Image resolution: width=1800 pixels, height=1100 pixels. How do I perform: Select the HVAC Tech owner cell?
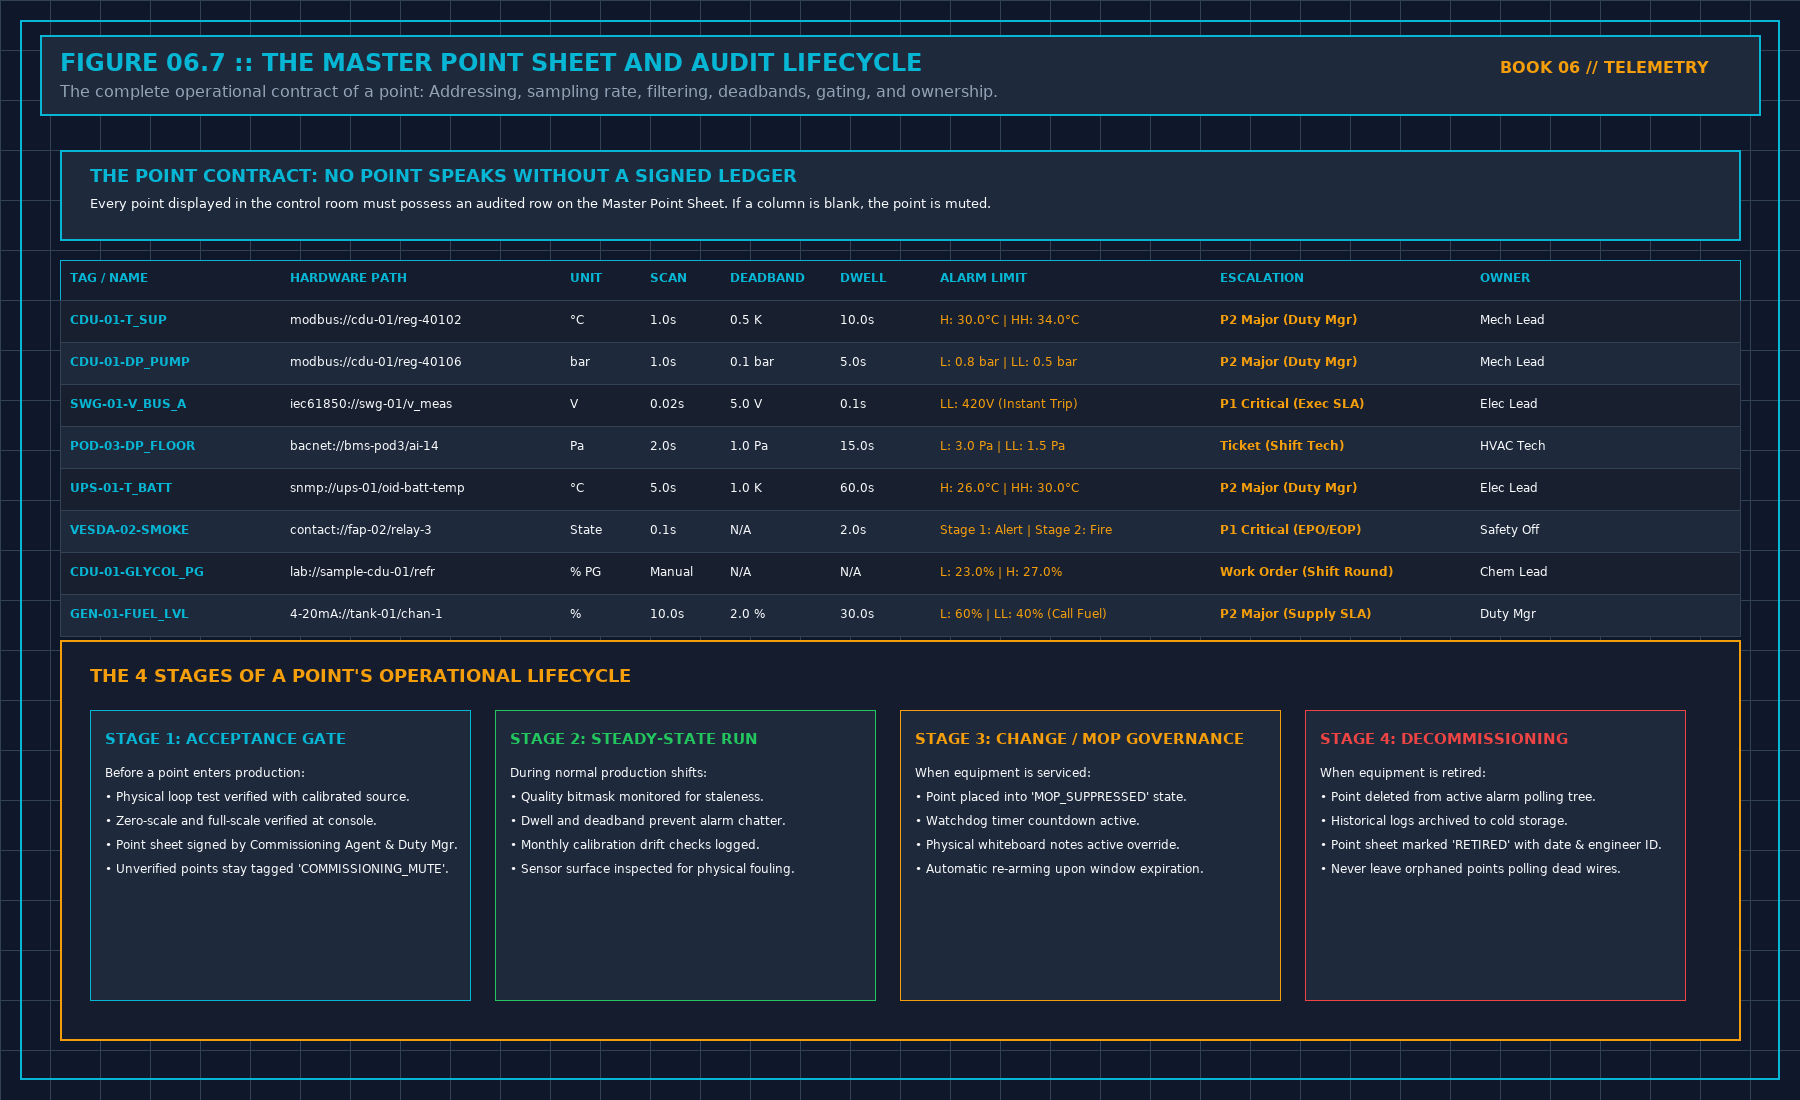[1512, 446]
